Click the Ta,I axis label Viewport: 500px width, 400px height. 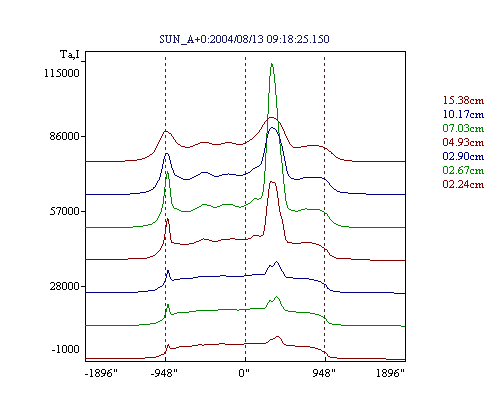click(x=70, y=54)
